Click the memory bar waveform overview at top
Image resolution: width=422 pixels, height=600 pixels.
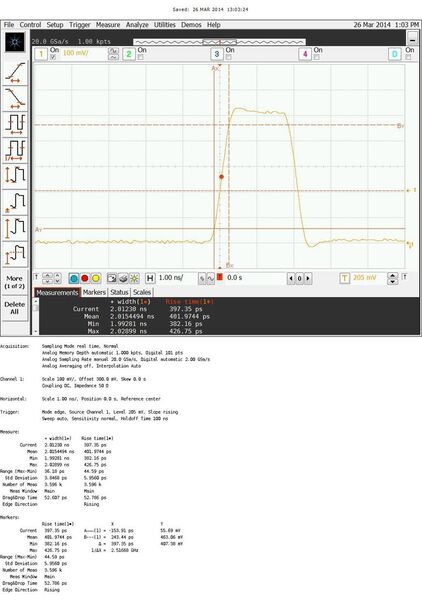coord(219,42)
